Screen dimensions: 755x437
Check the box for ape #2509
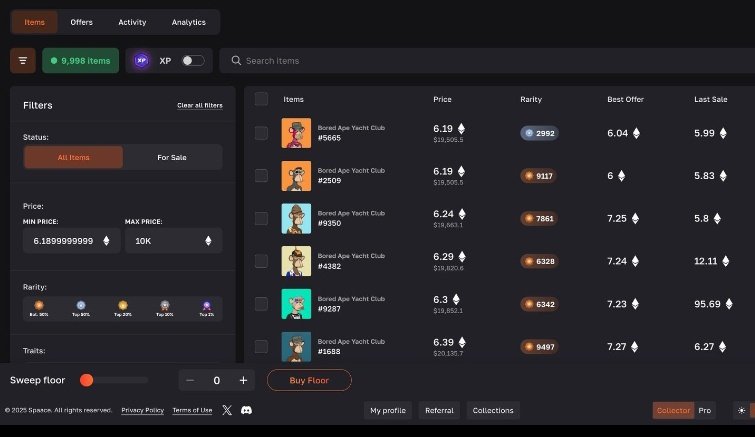click(261, 176)
